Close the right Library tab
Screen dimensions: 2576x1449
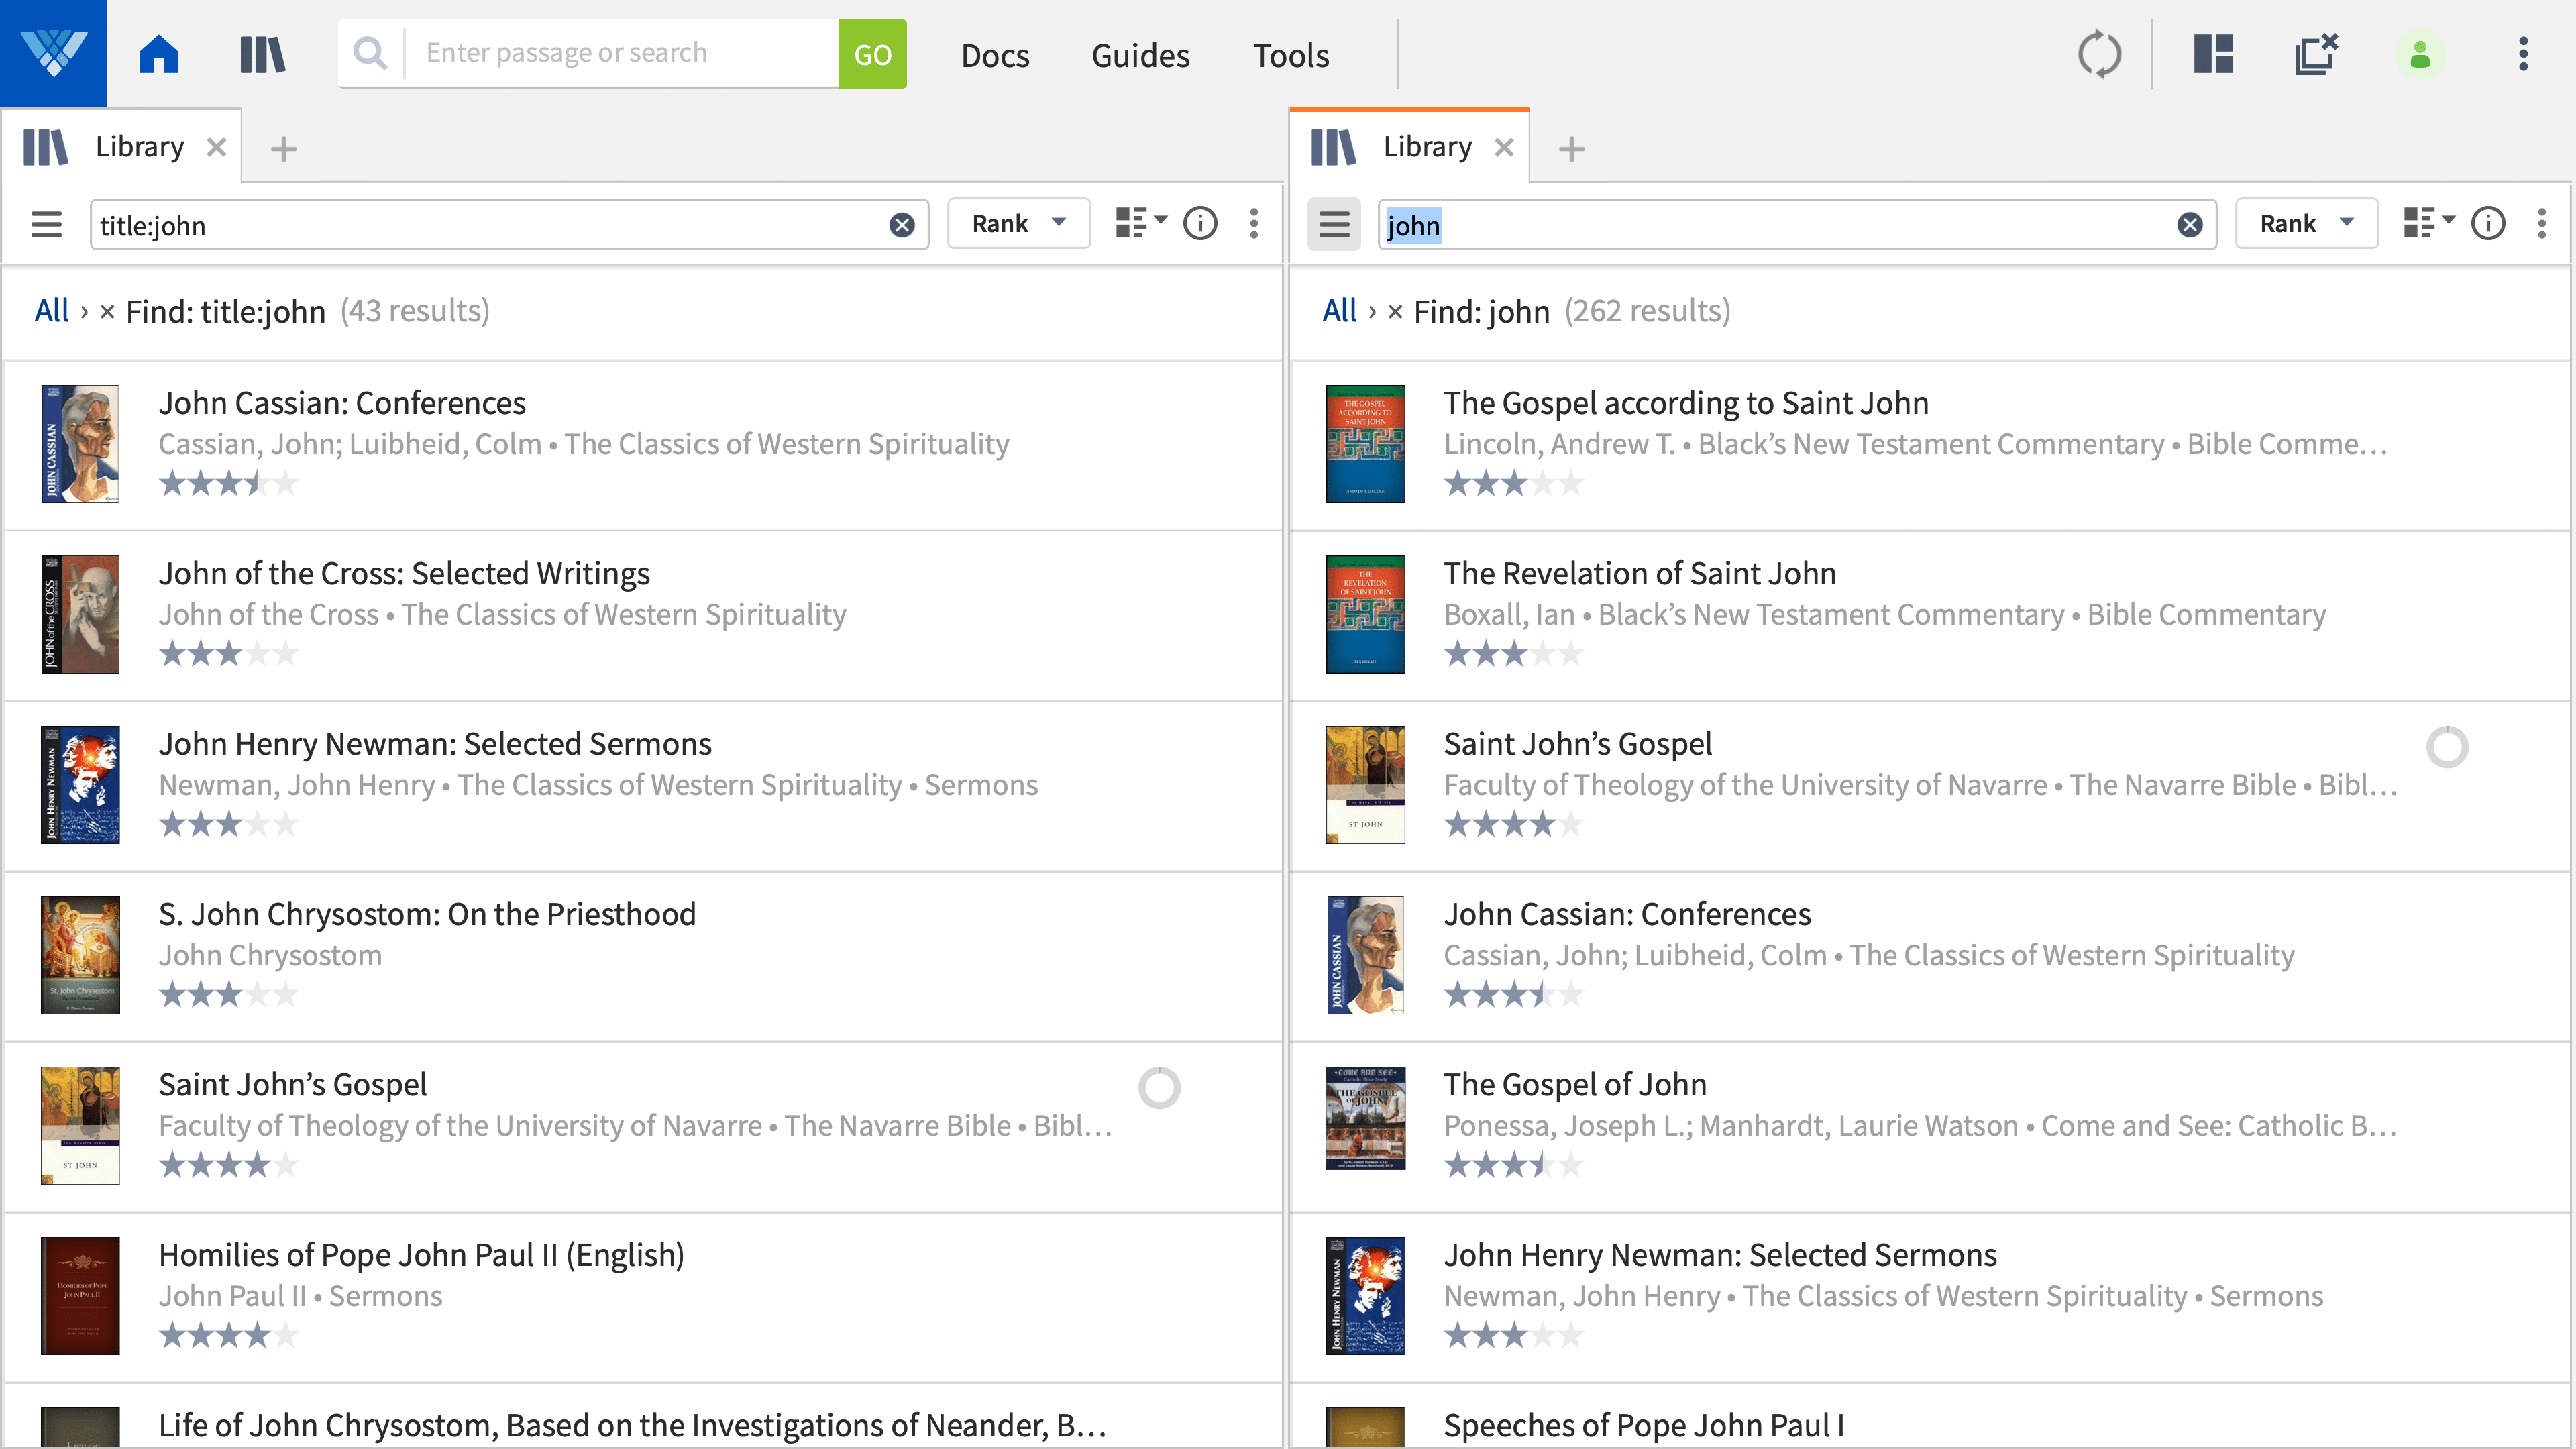coord(1504,148)
